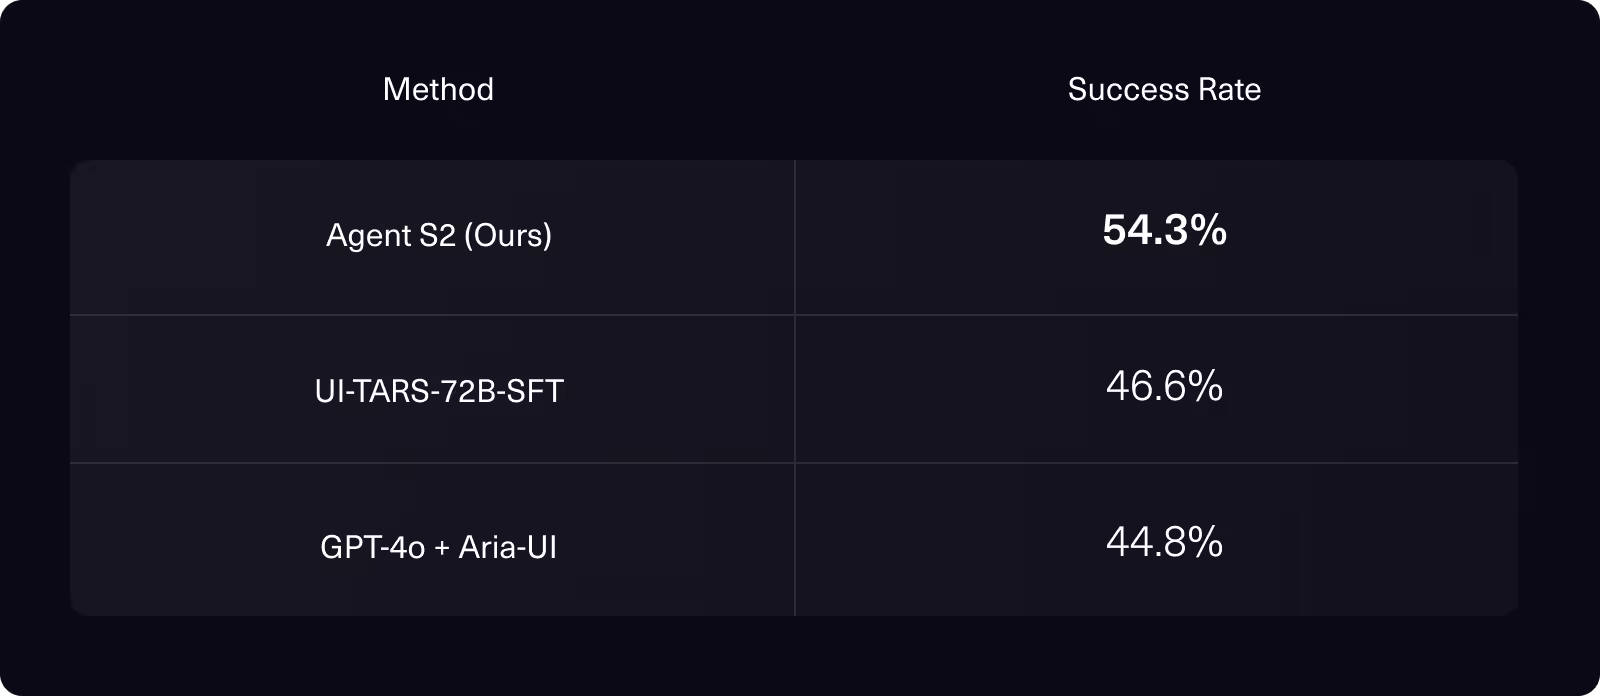This screenshot has width=1600, height=696.
Task: Click the horizontal line above GPT-4o row
Action: click(794, 463)
